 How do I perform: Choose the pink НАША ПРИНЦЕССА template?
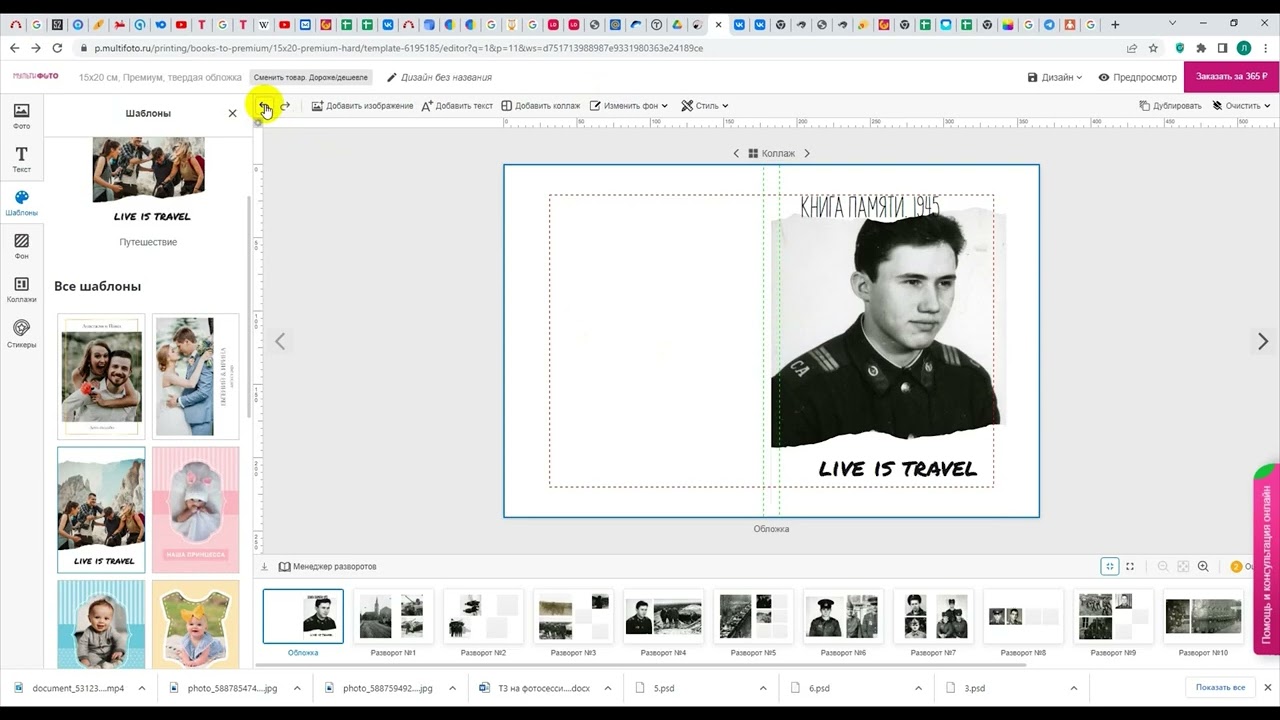coord(196,510)
